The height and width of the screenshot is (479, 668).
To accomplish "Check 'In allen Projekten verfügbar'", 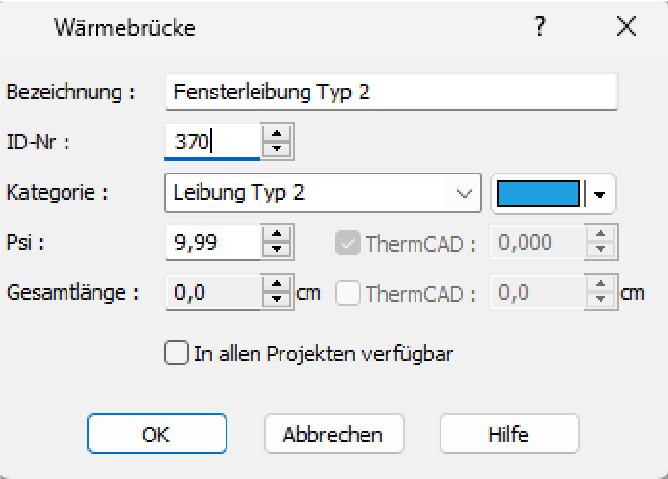I will coord(176,352).
